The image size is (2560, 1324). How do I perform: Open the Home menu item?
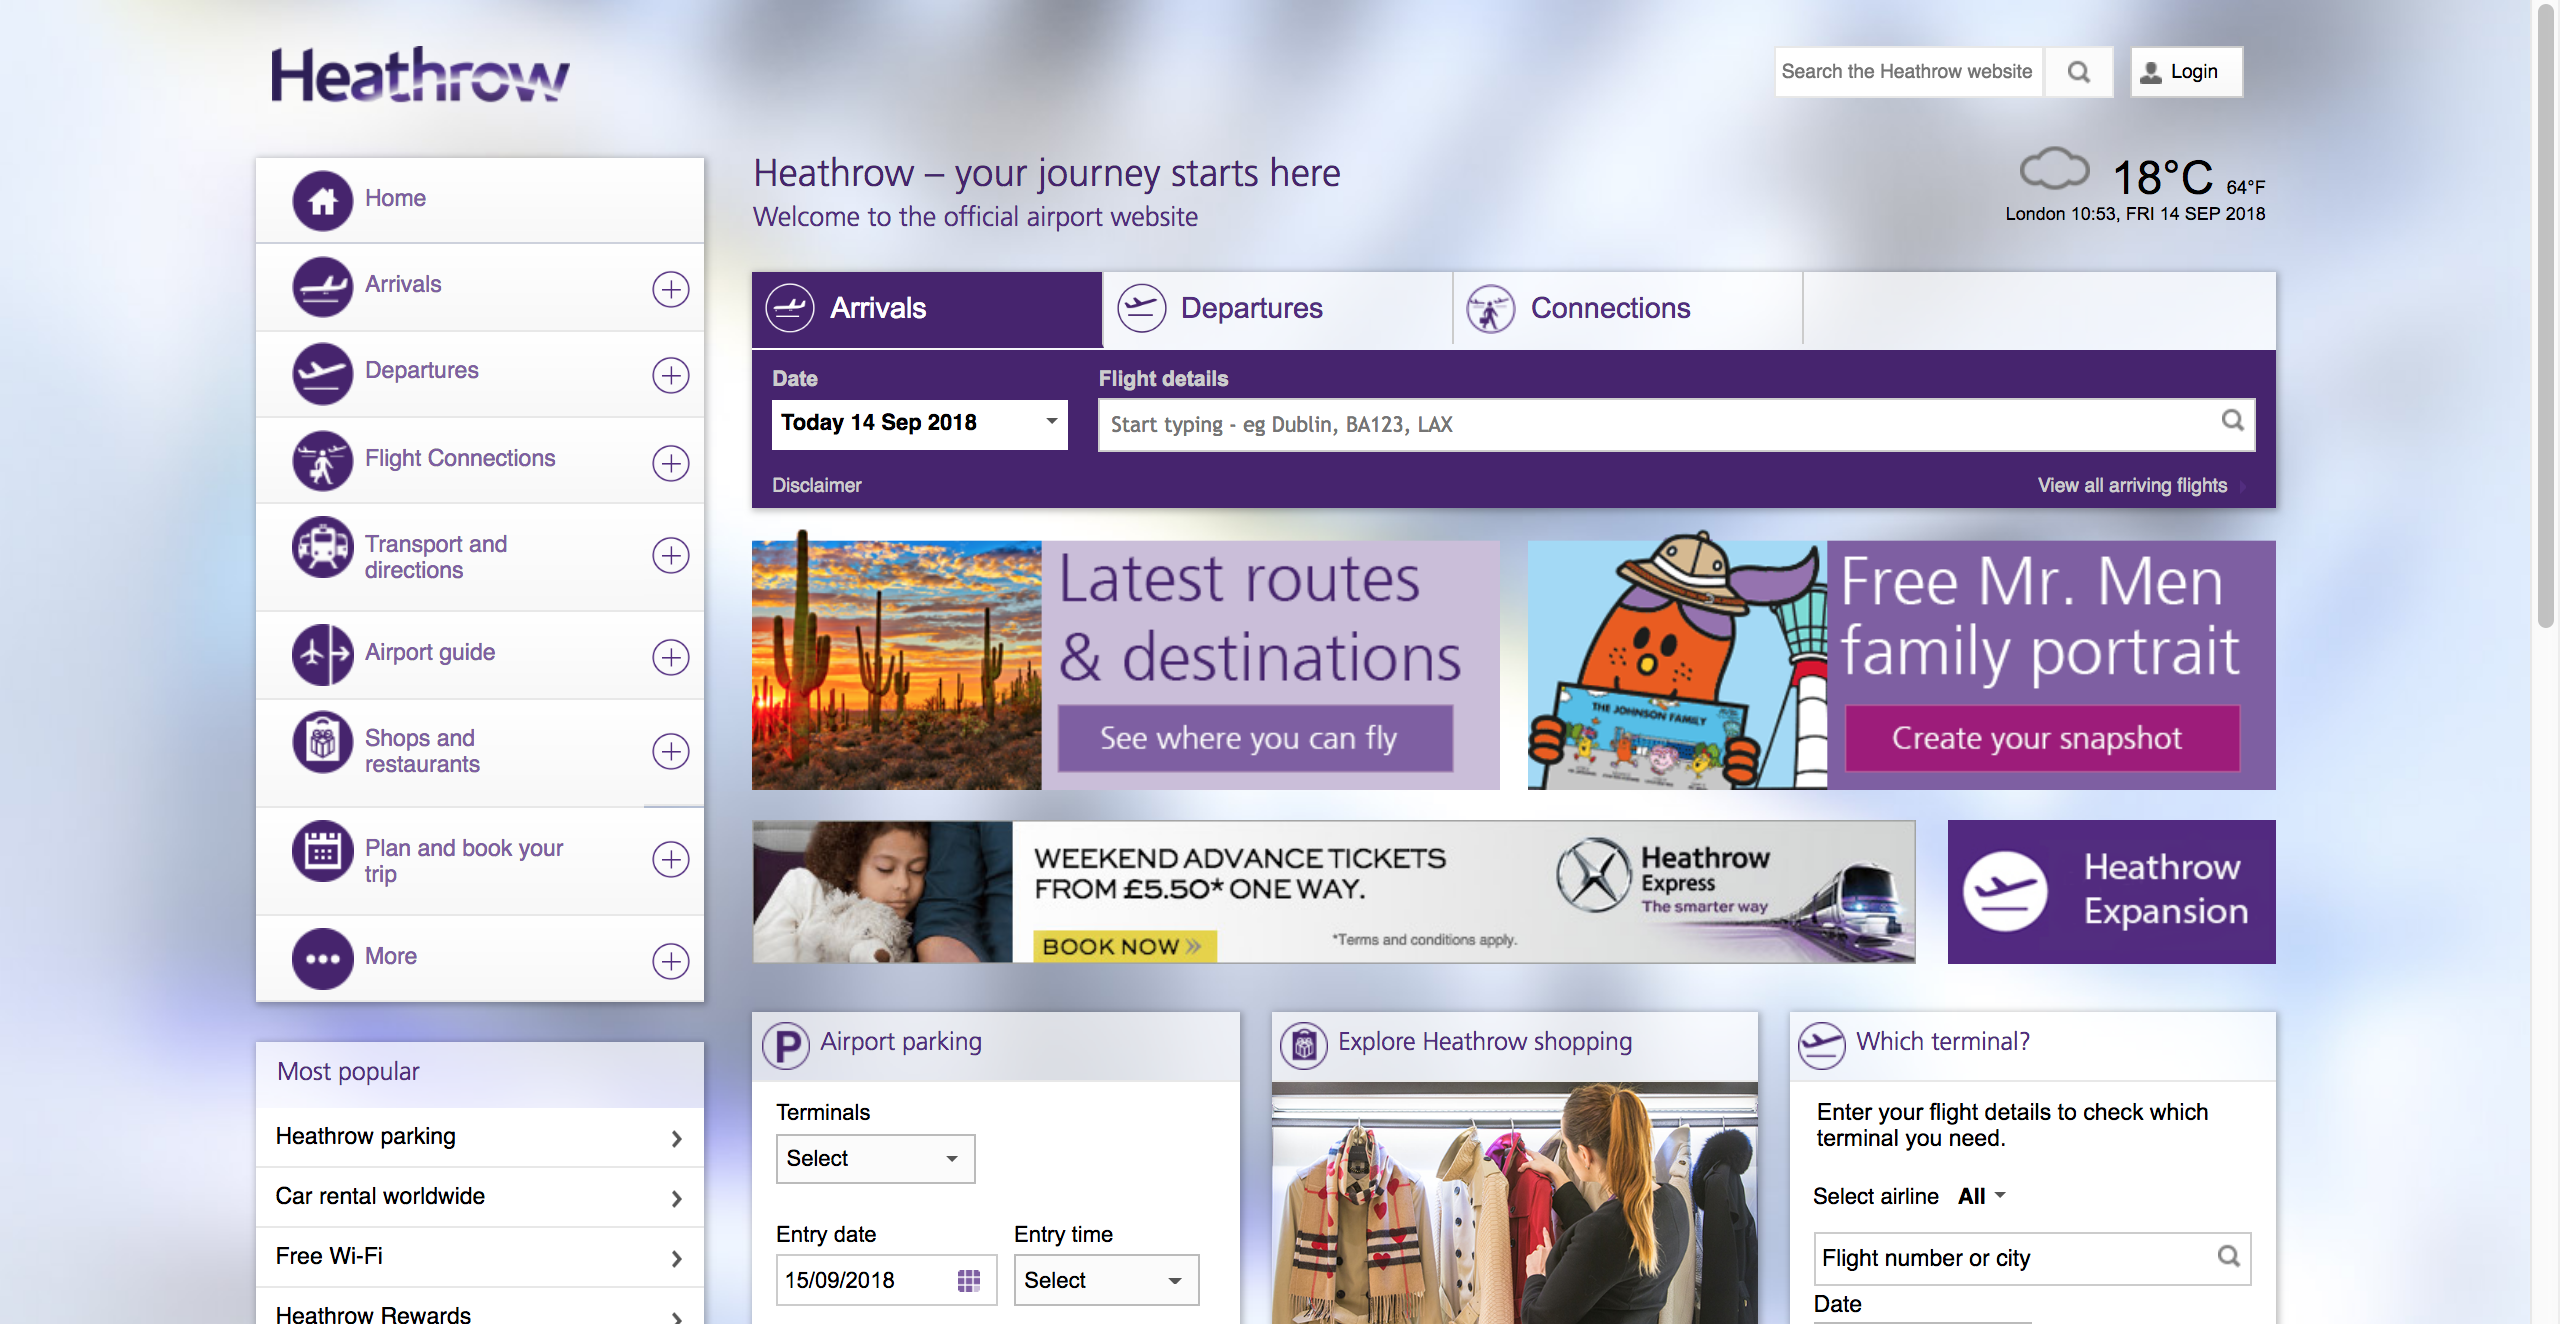tap(480, 199)
